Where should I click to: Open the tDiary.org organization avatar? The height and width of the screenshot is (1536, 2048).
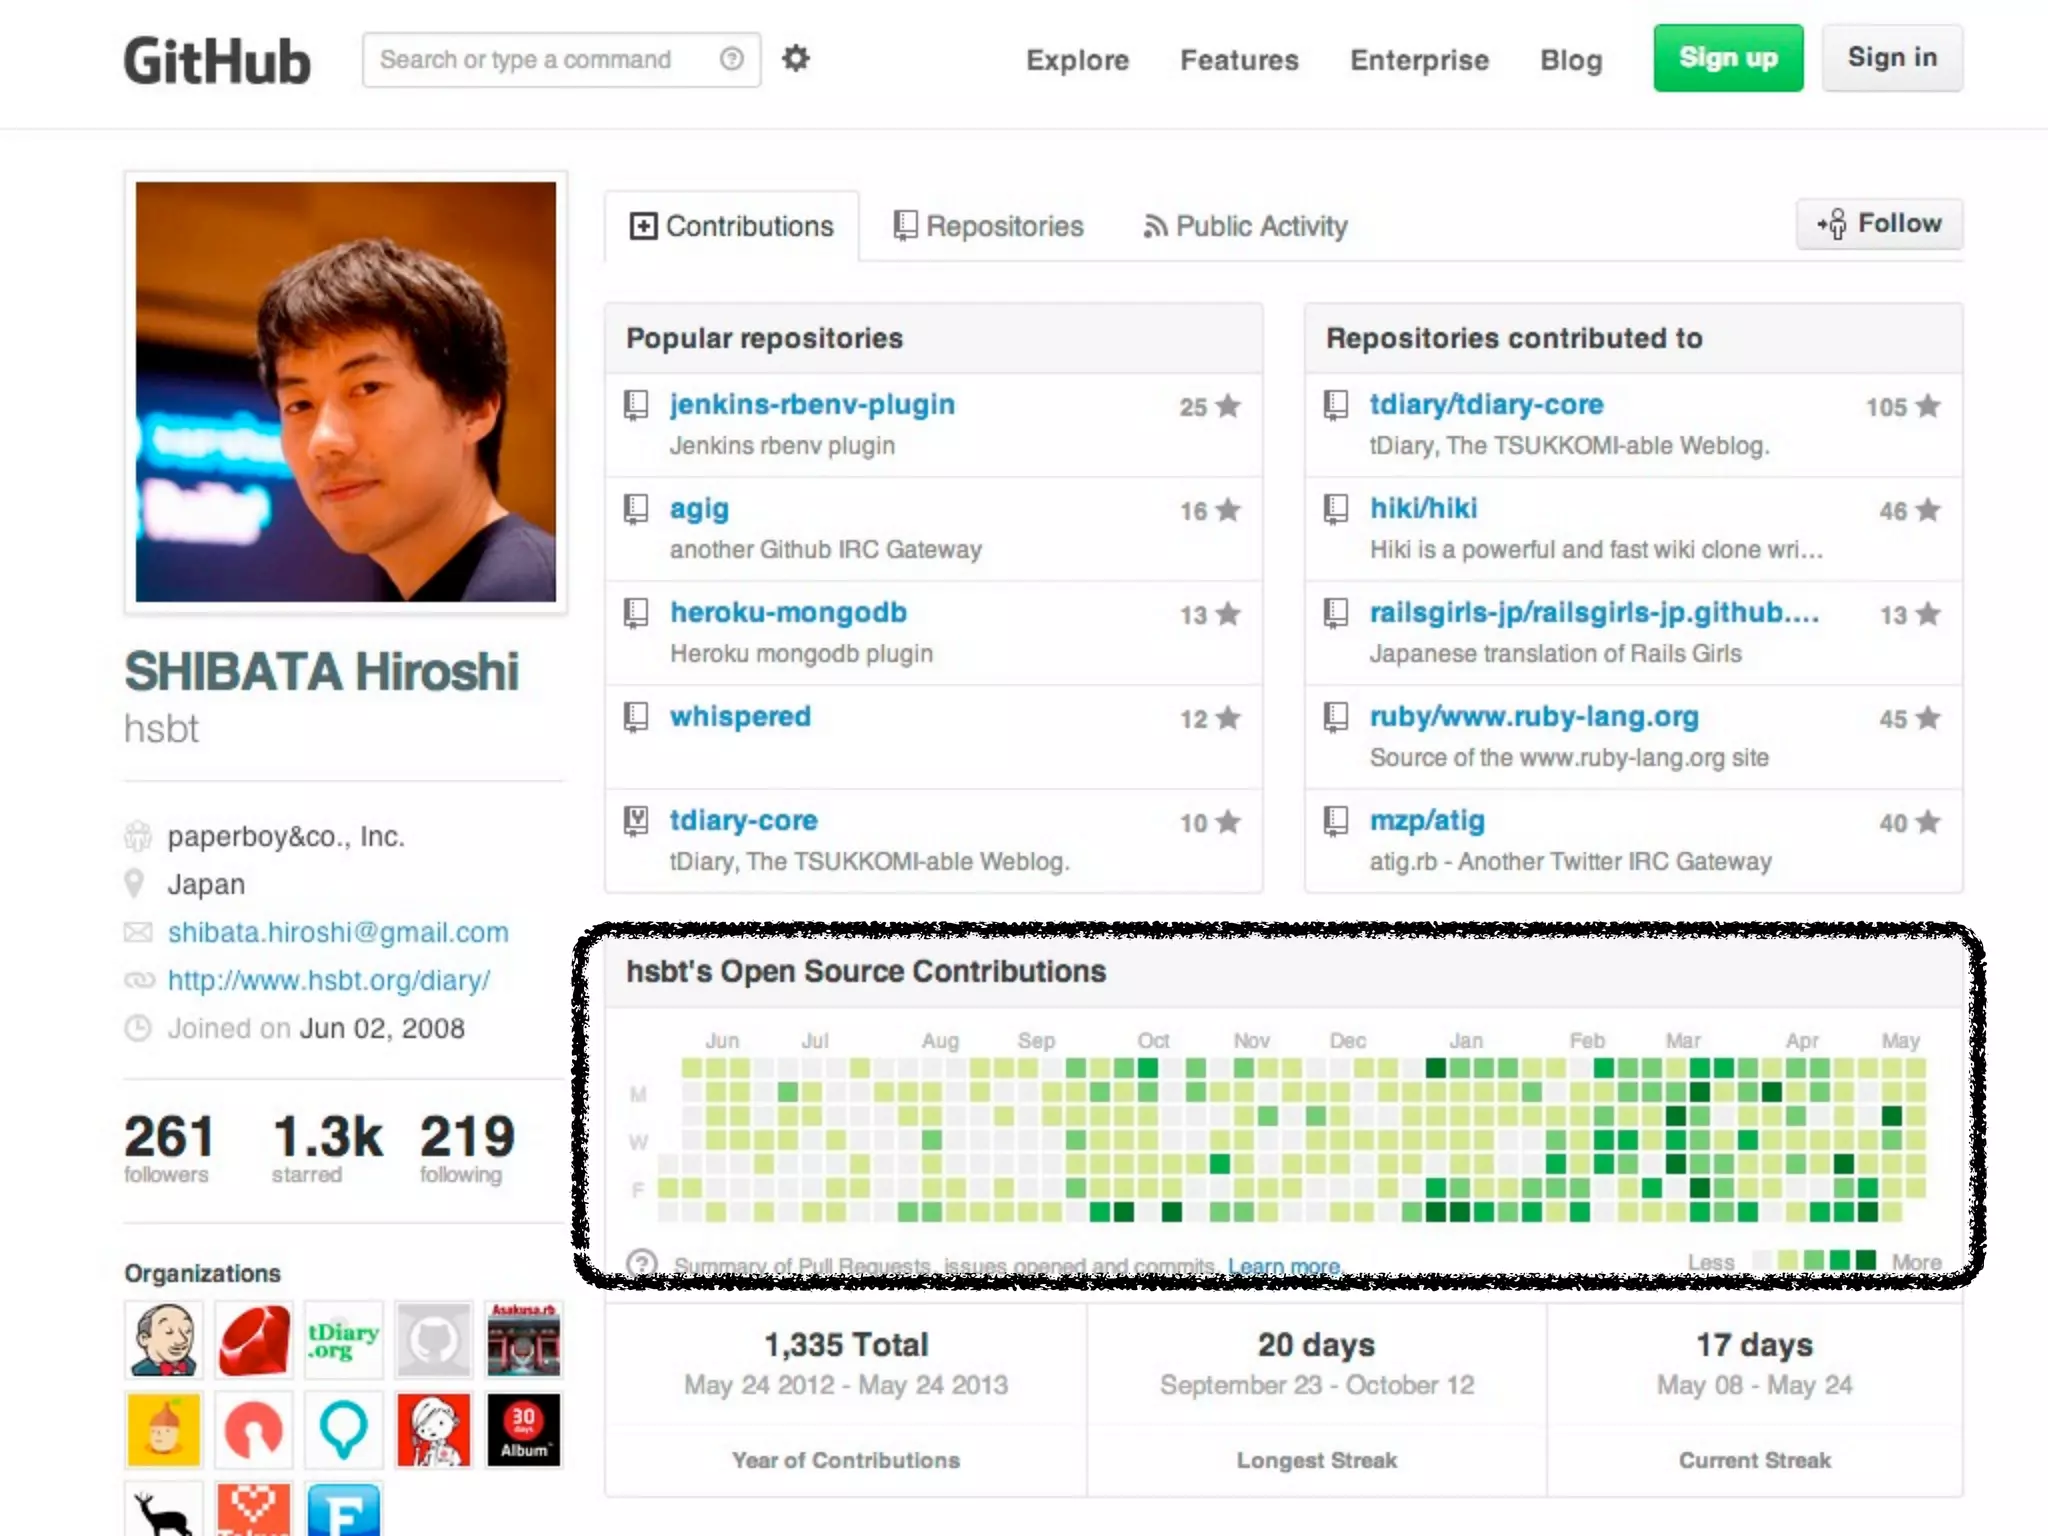[x=344, y=1340]
